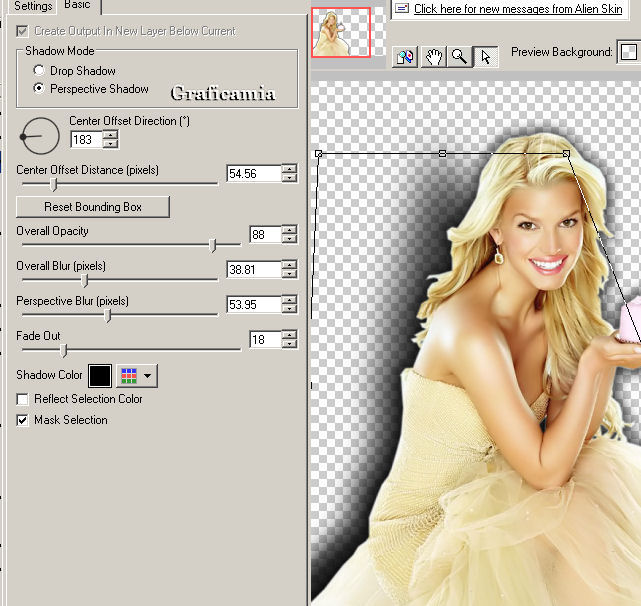The width and height of the screenshot is (641, 606).
Task: Click the Center Offset Direction dial
Action: tap(40, 136)
